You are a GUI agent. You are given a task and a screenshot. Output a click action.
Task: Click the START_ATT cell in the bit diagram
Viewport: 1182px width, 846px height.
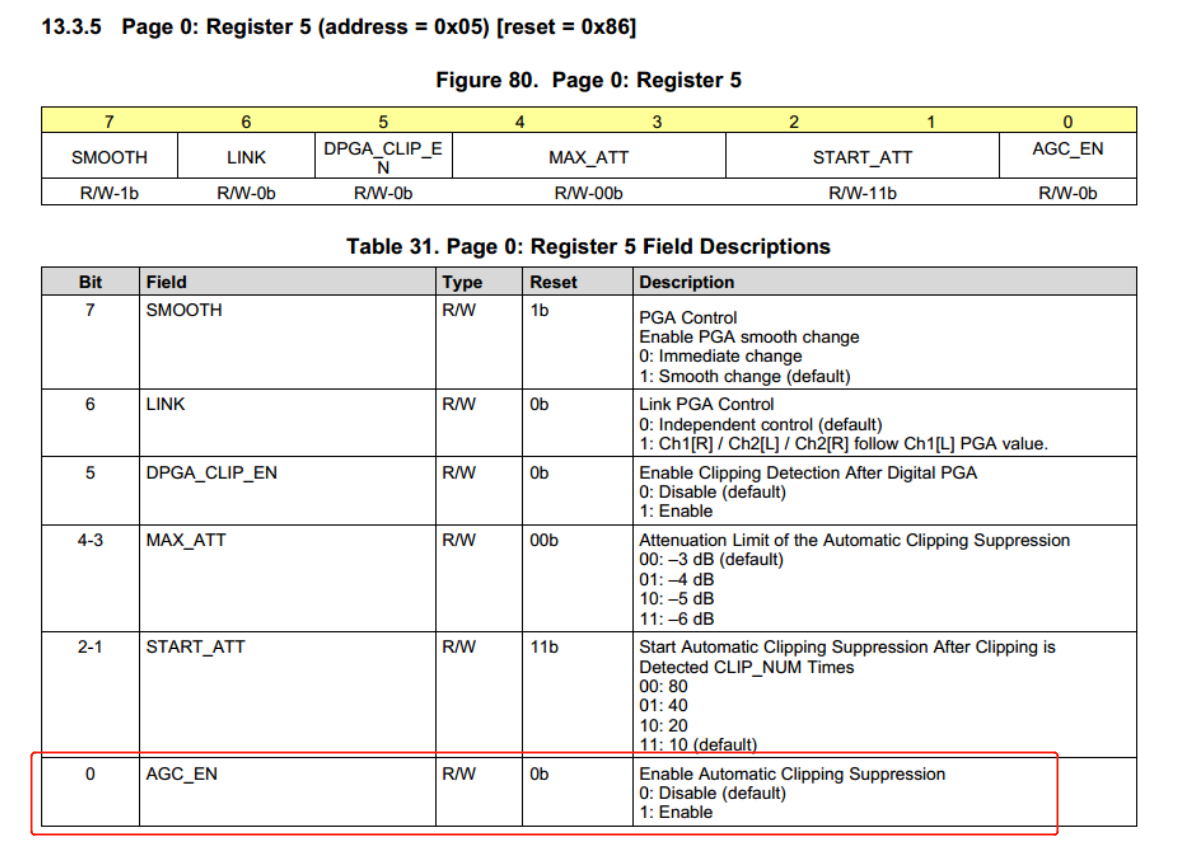coord(862,157)
